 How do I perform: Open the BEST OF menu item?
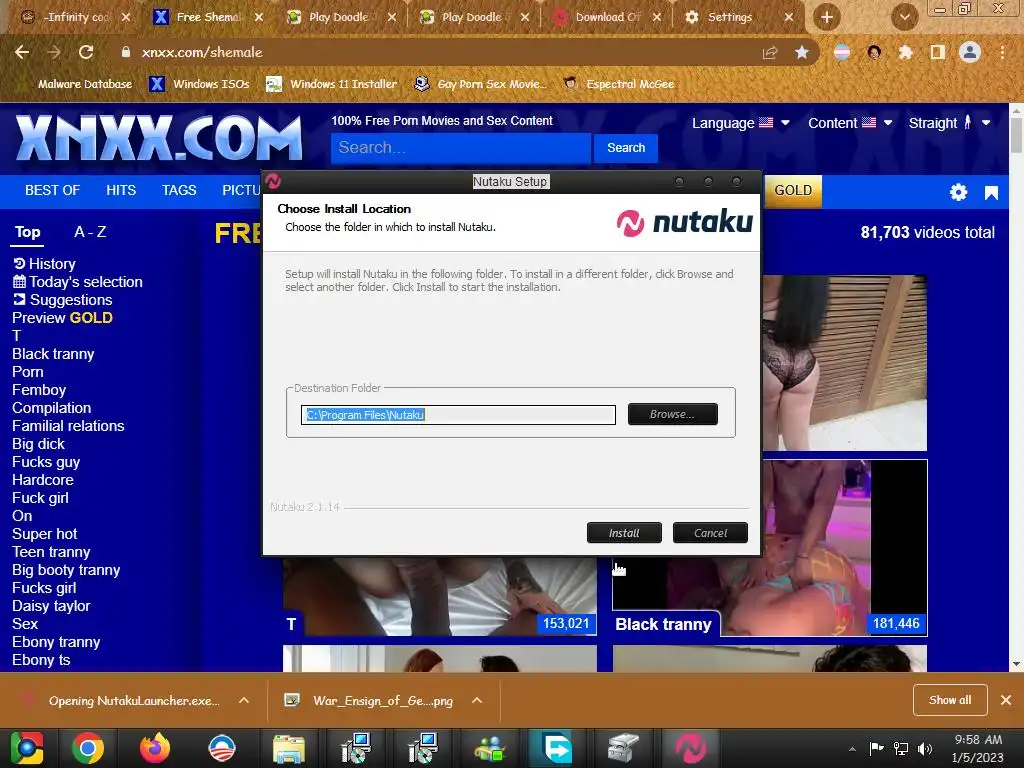52,191
